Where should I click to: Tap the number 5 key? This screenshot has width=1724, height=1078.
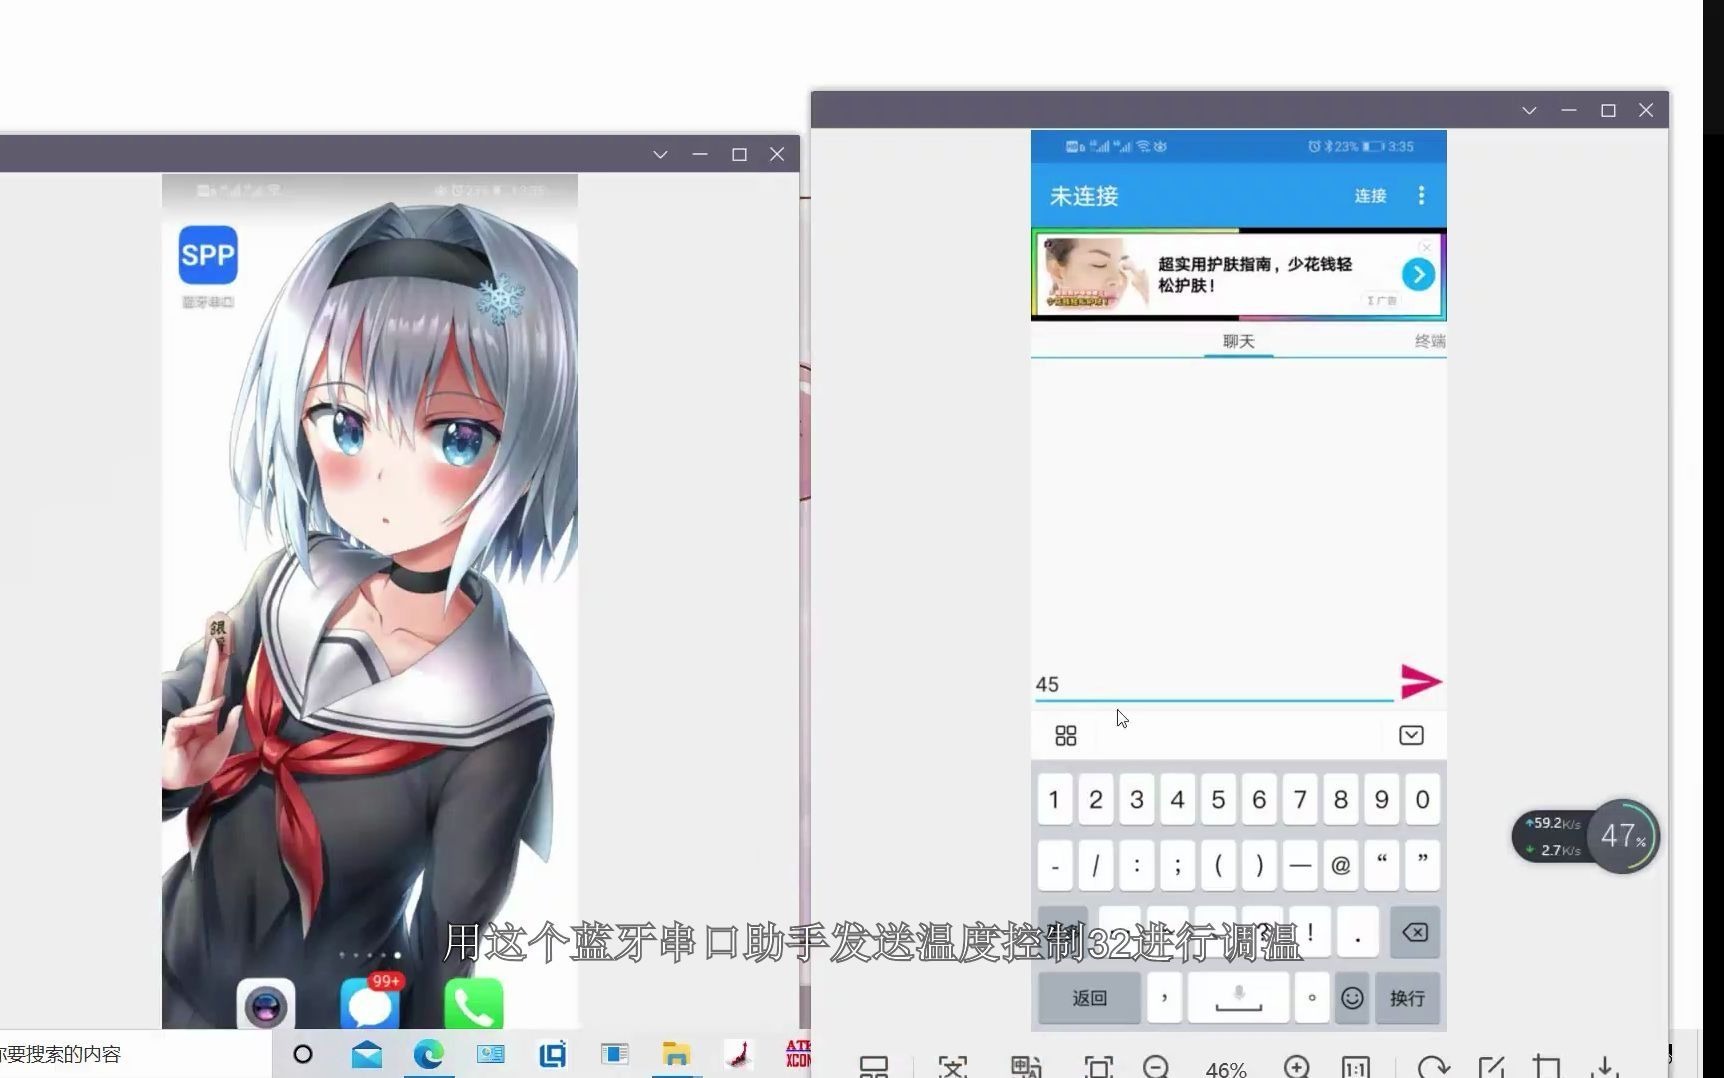(1218, 799)
